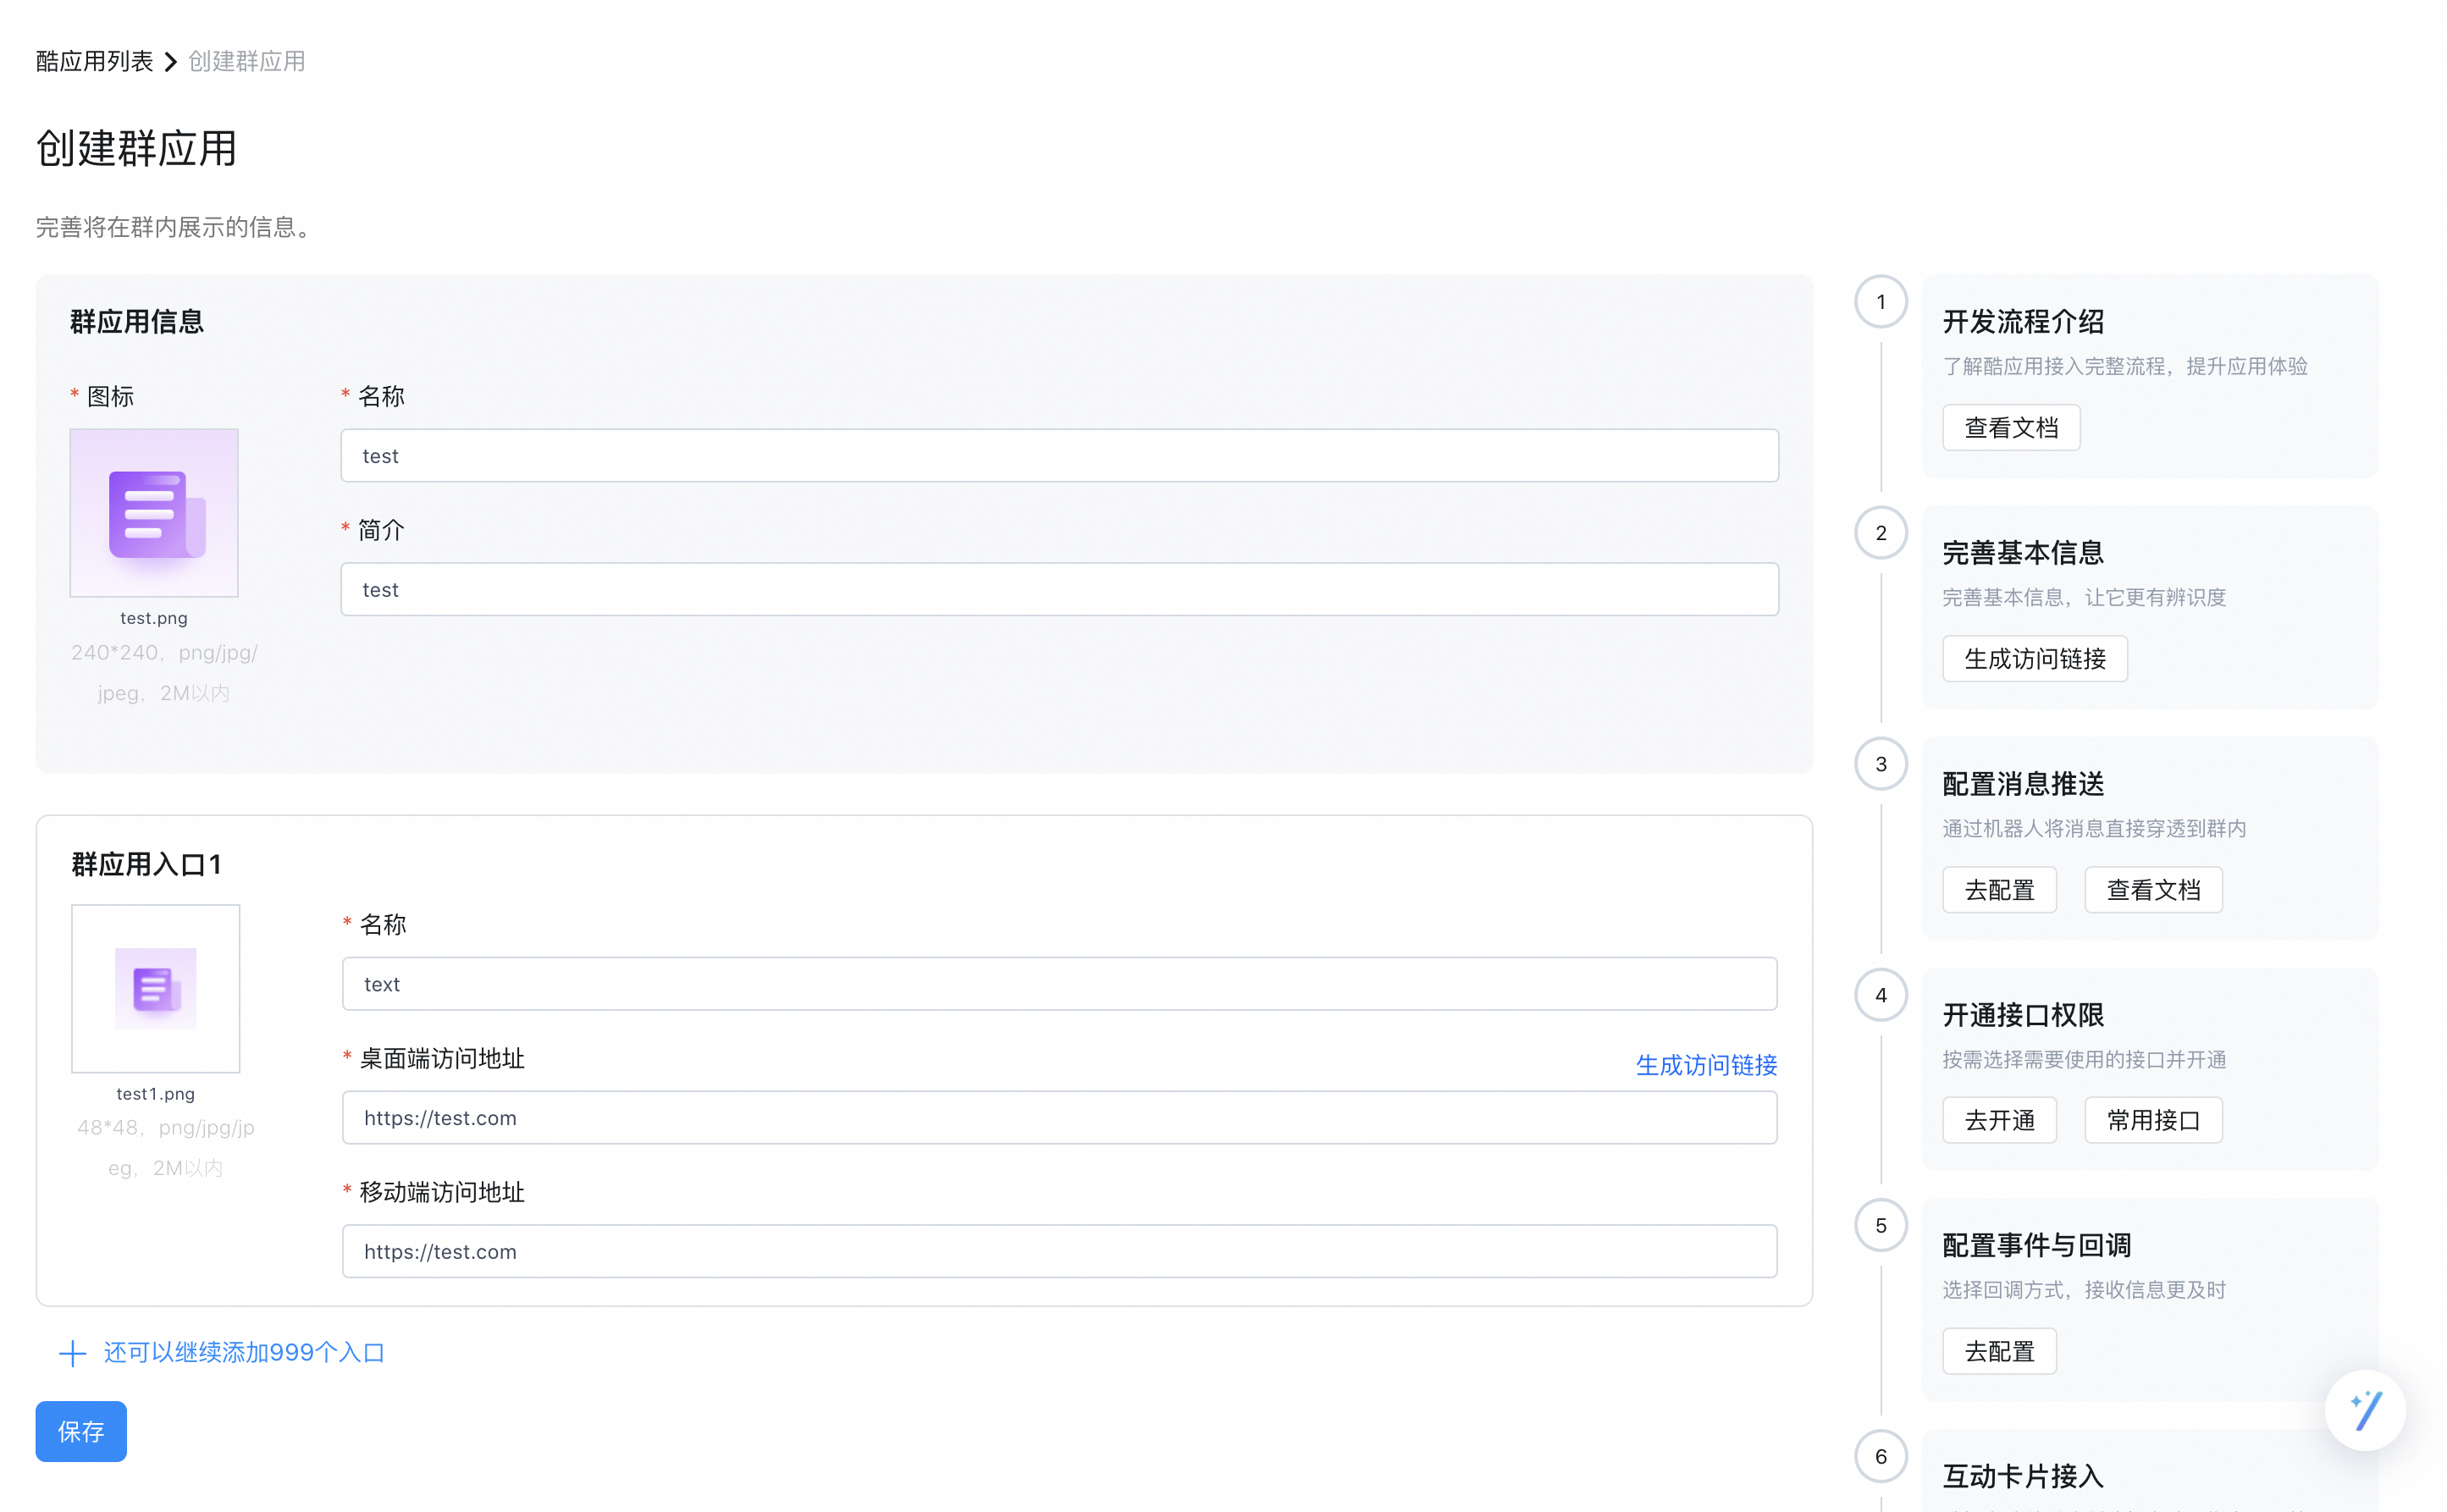Click the 配置事件与回调 heading
This screenshot has height=1512, width=2447.
click(x=2037, y=1245)
